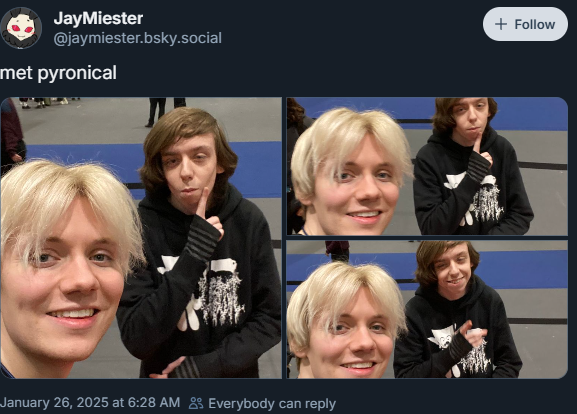Click the word "reply" in reply setting label
Screen dimensions: 577x414
(x=321, y=404)
